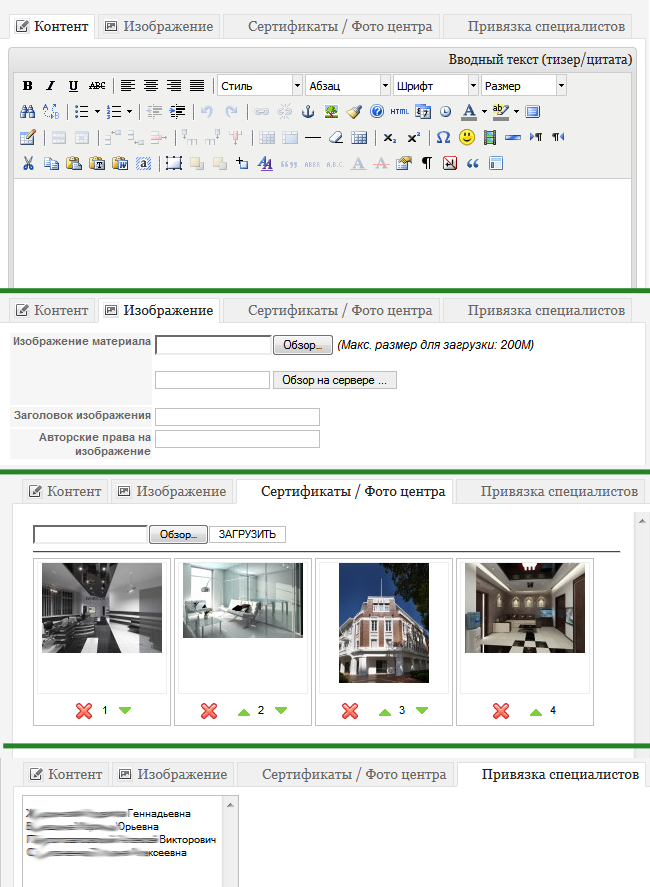The width and height of the screenshot is (650, 887).
Task: Select the specialist ending in Викторович
Action: (121, 839)
